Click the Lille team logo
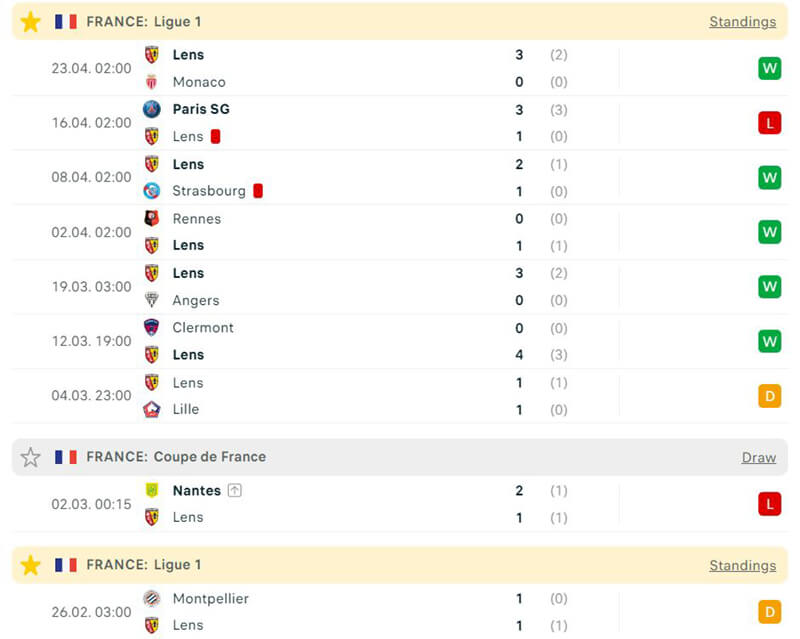This screenshot has width=800, height=639. 152,409
